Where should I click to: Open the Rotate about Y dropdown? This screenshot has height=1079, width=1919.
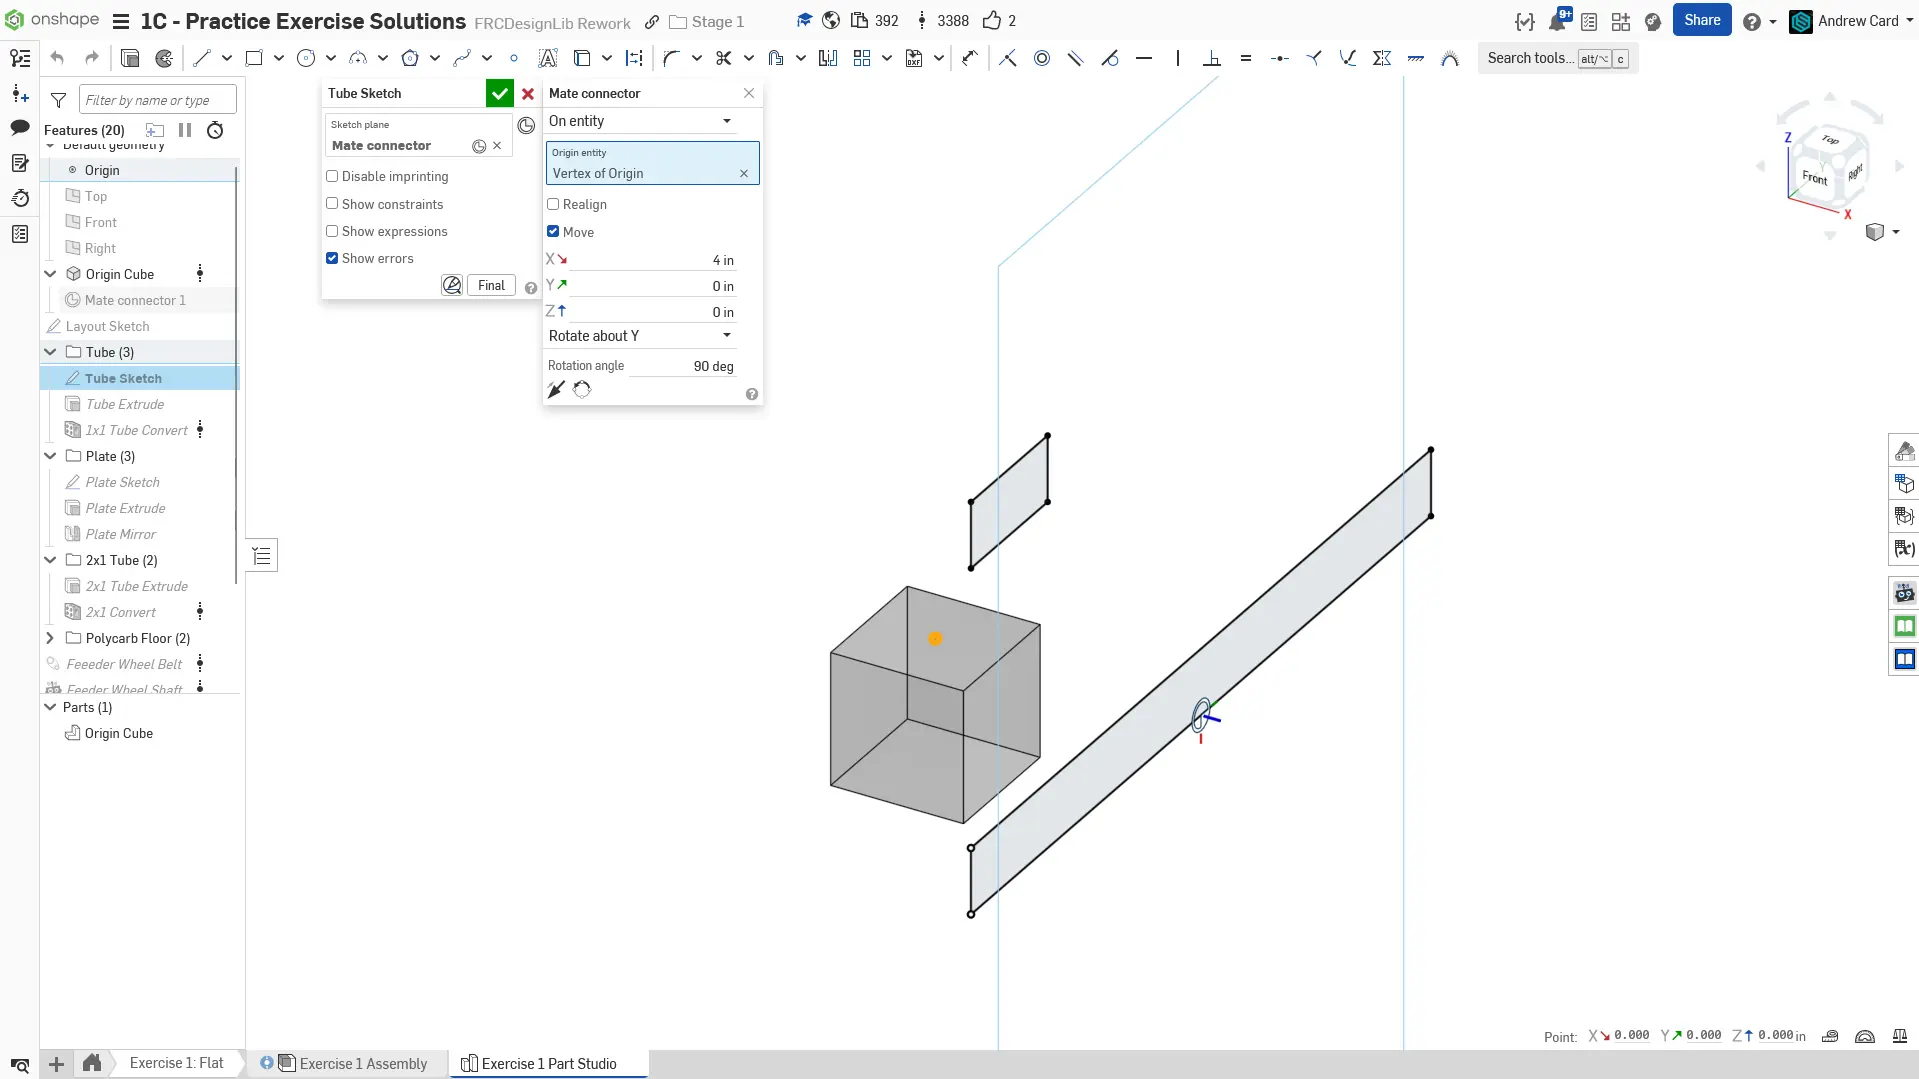coord(640,336)
